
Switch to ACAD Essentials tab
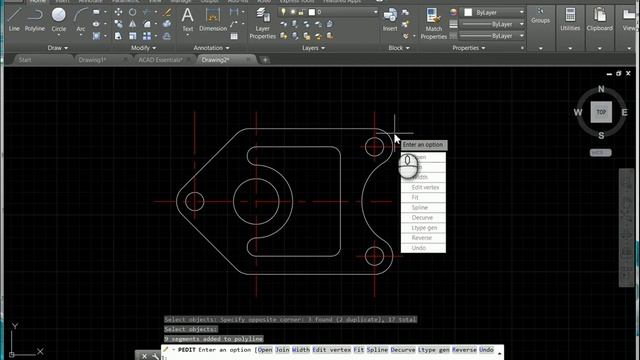pos(160,60)
